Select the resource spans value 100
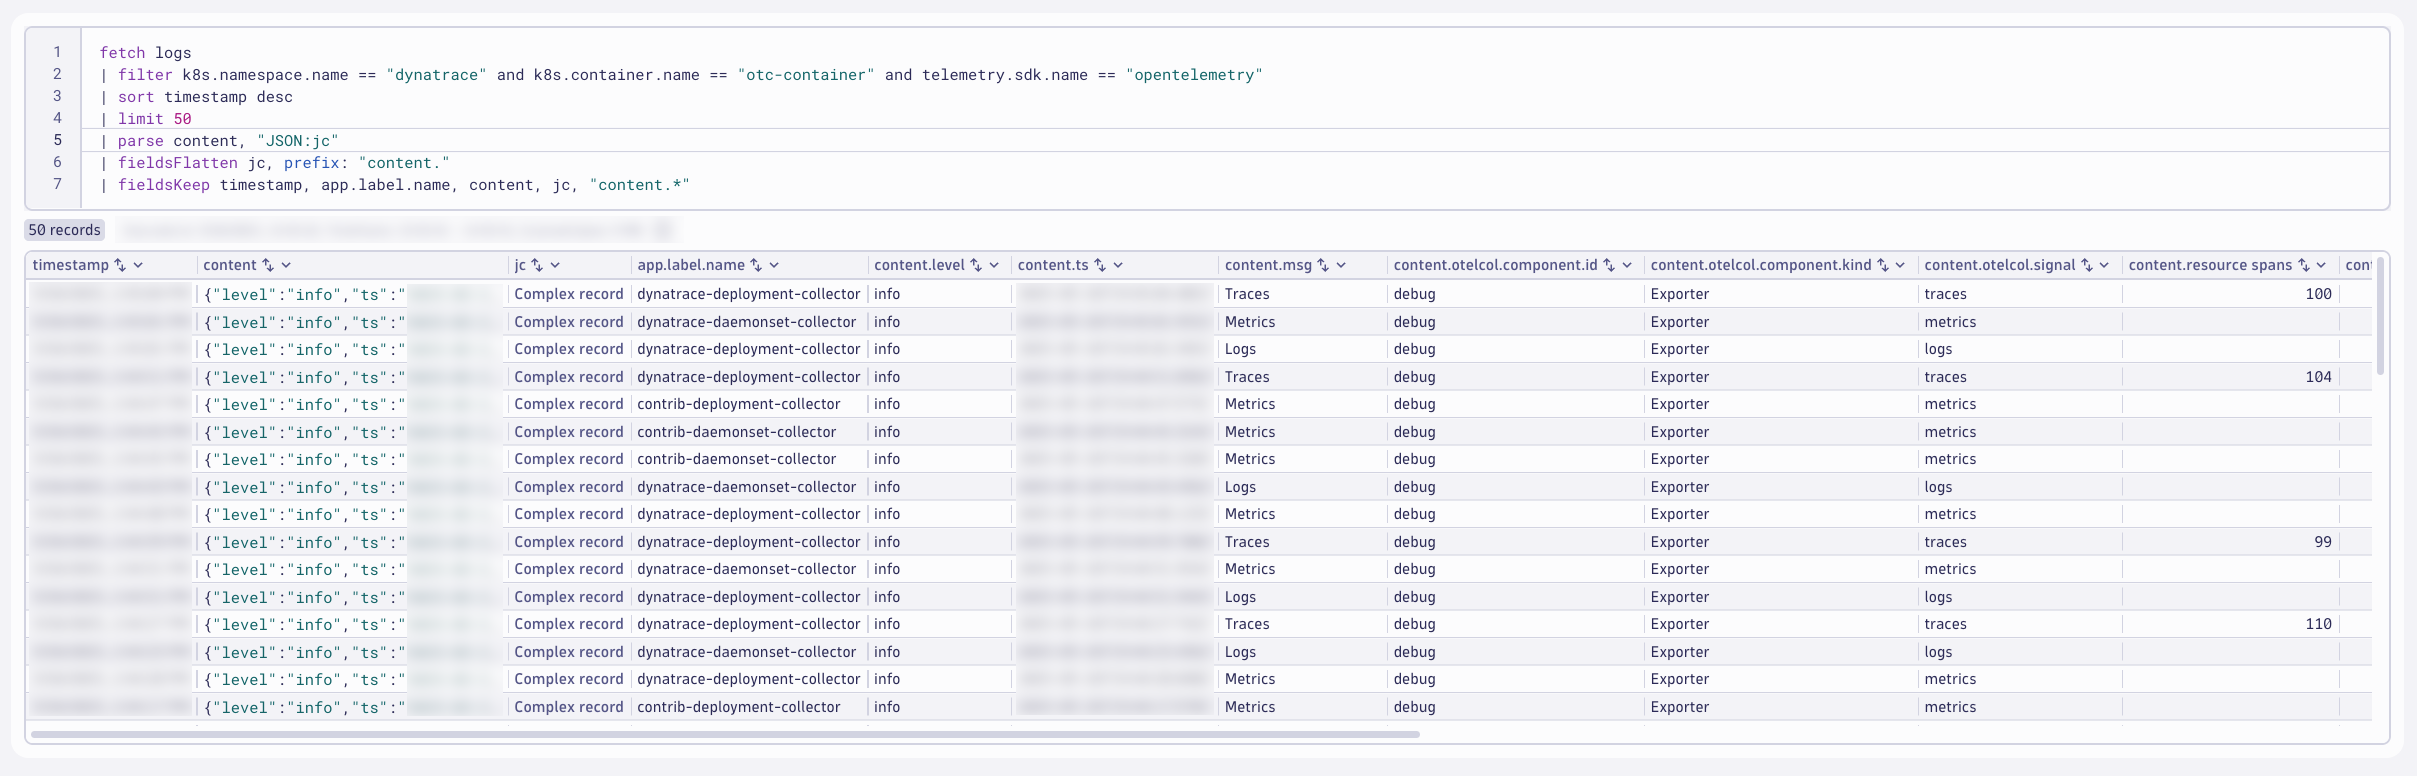This screenshot has width=2417, height=776. [2318, 294]
